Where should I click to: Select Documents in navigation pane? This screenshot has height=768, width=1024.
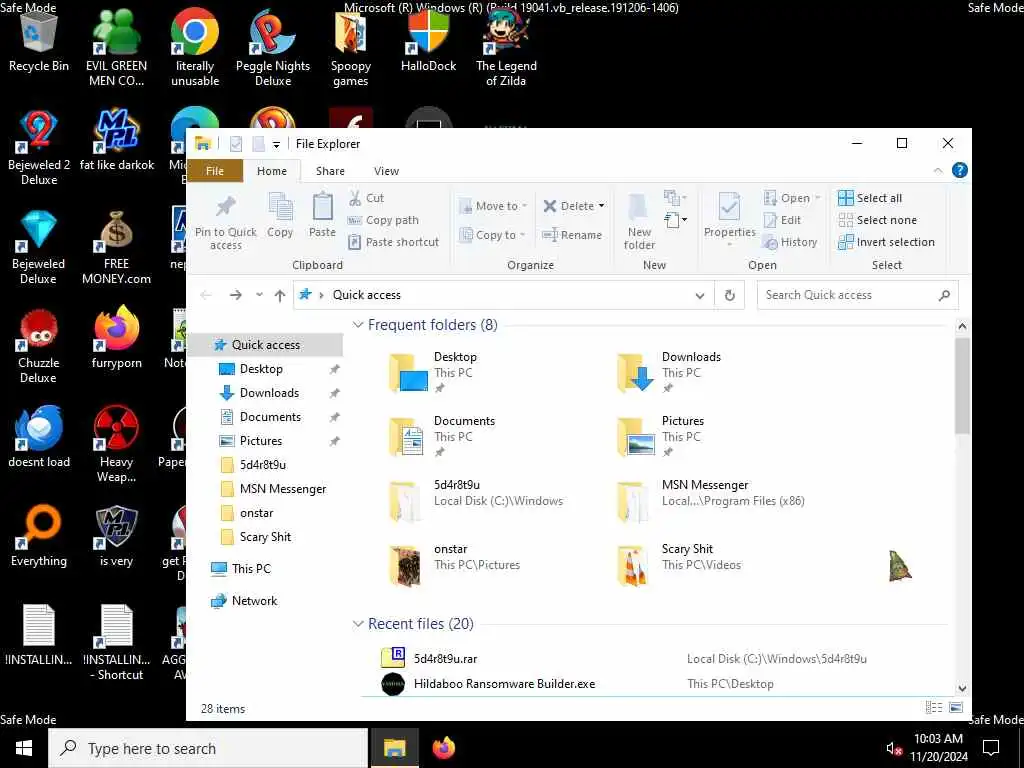tap(270, 417)
